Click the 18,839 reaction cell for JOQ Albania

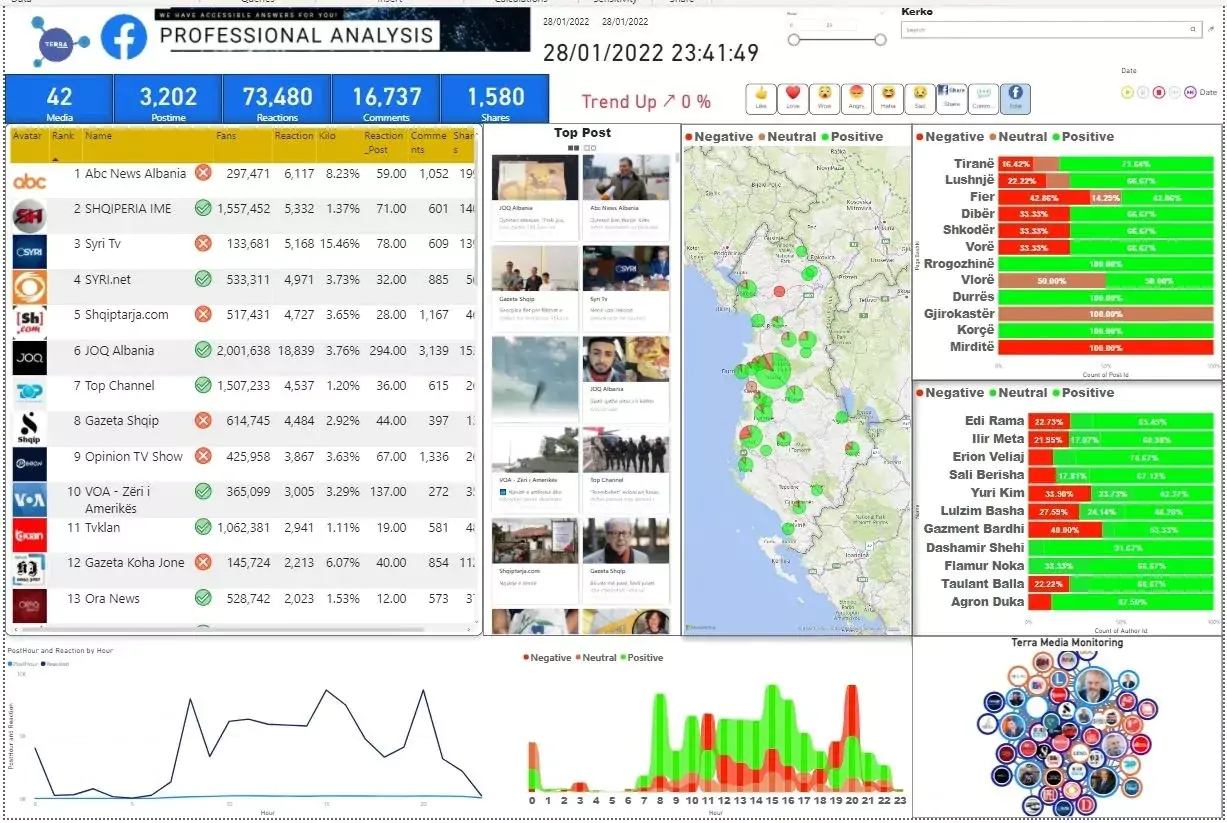pyautogui.click(x=295, y=350)
